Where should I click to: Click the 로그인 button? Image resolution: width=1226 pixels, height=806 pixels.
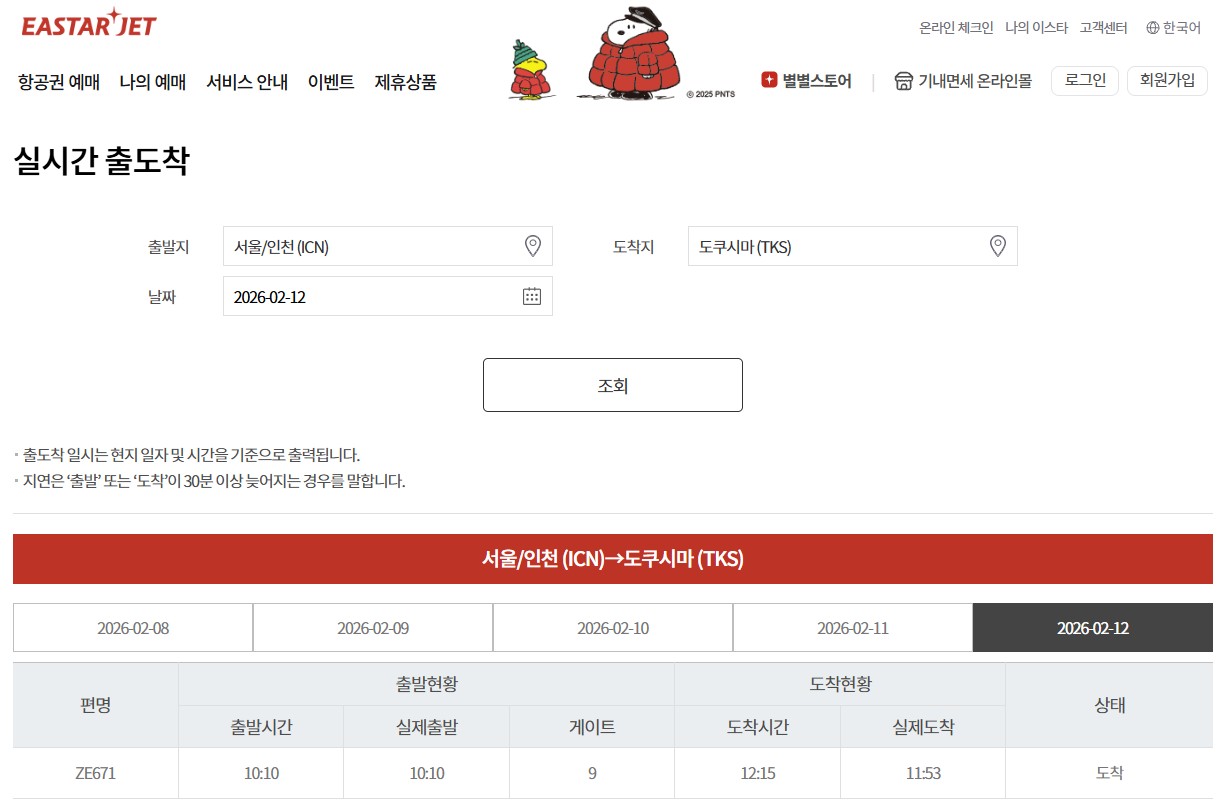click(1084, 81)
